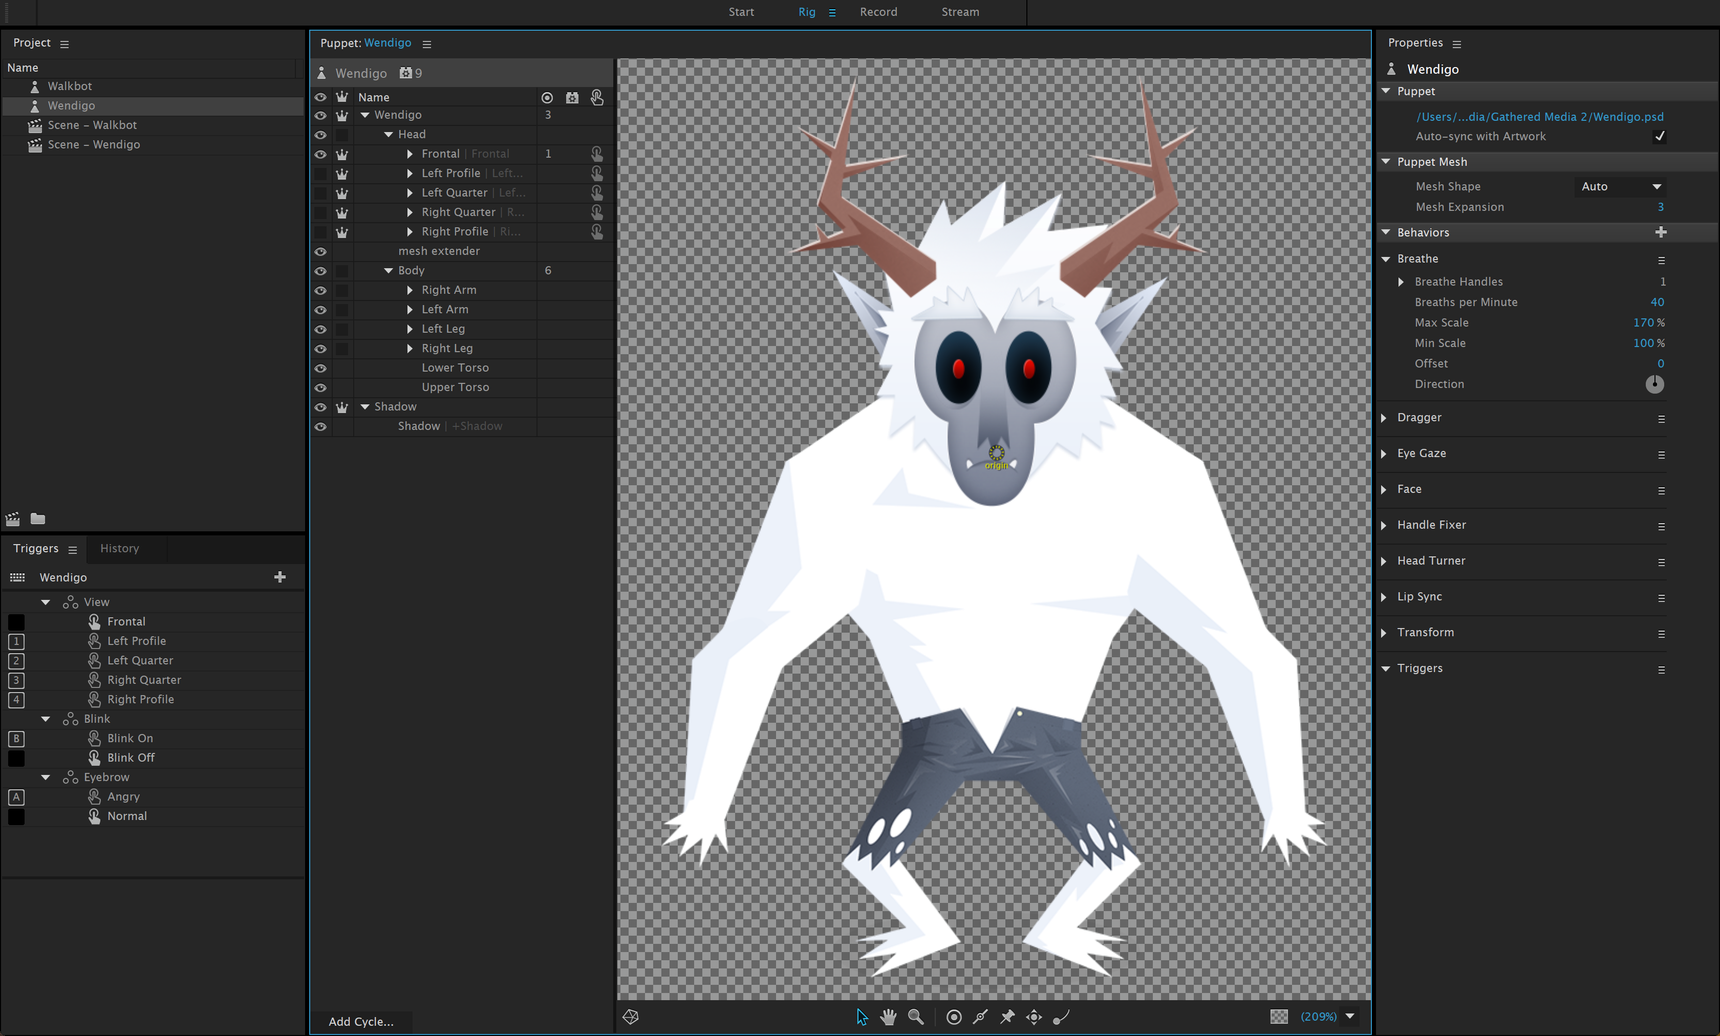Screen dimensions: 1720x1036
Task: Select the Zoom magnifier tool
Action: 915,1016
